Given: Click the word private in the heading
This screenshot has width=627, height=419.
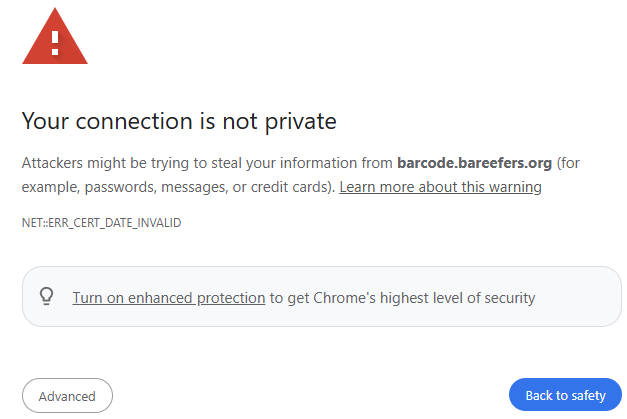Looking at the screenshot, I should pyautogui.click(x=301, y=122).
